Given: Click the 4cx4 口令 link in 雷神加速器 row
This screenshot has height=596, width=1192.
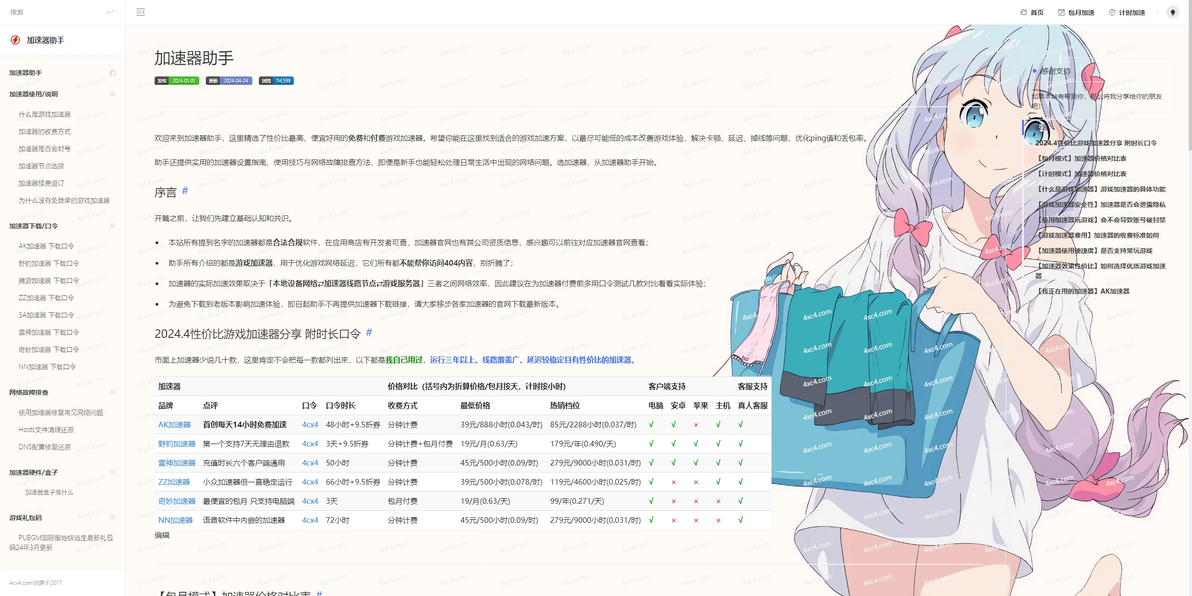Looking at the screenshot, I should [x=310, y=463].
